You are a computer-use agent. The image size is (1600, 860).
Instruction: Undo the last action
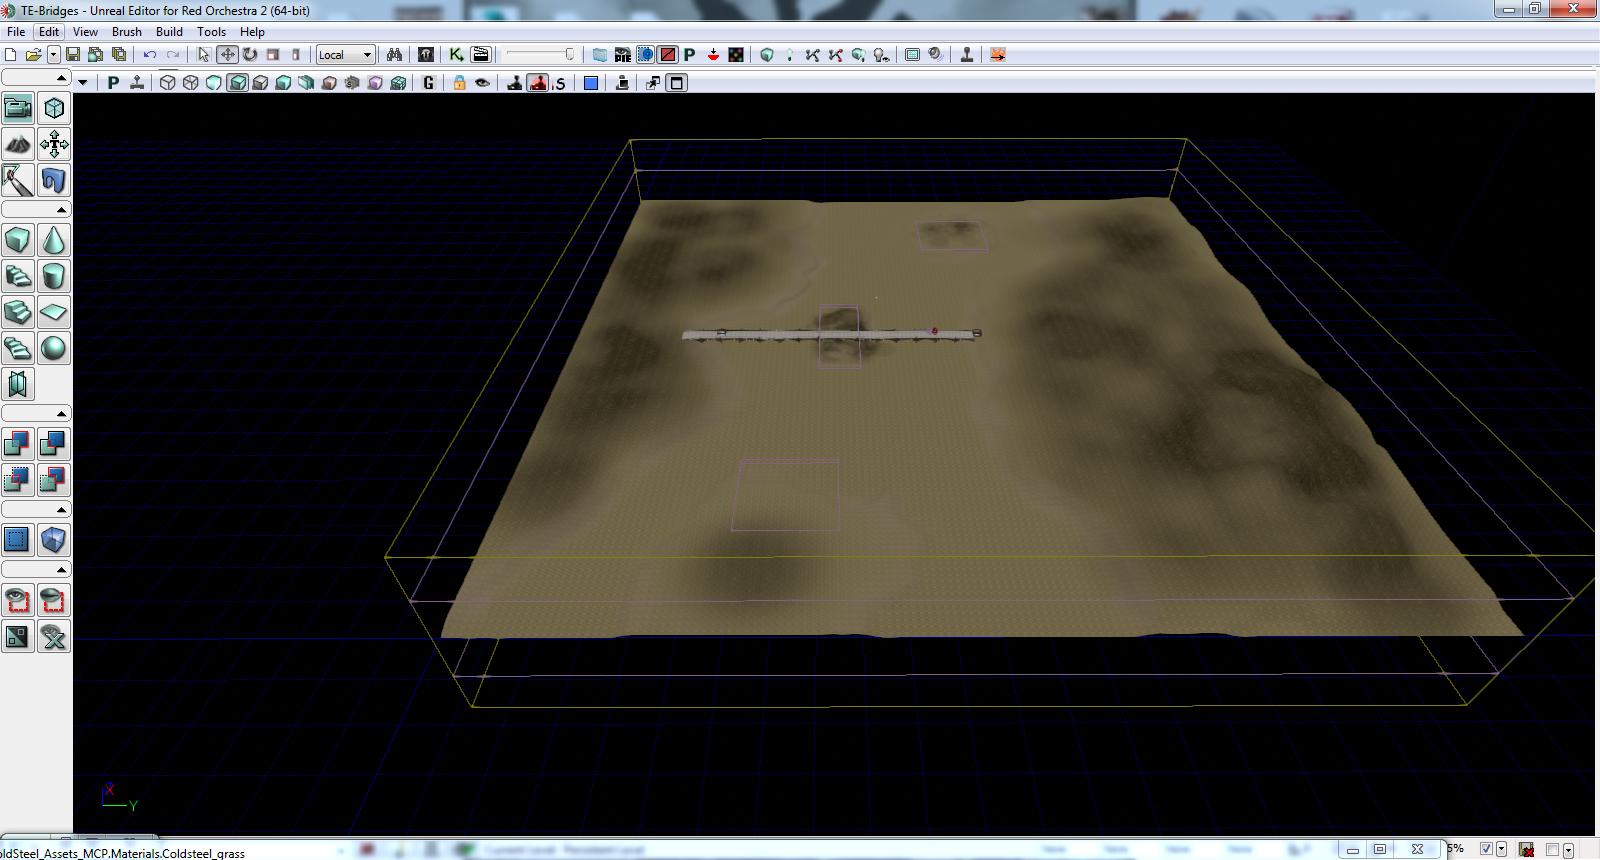150,55
